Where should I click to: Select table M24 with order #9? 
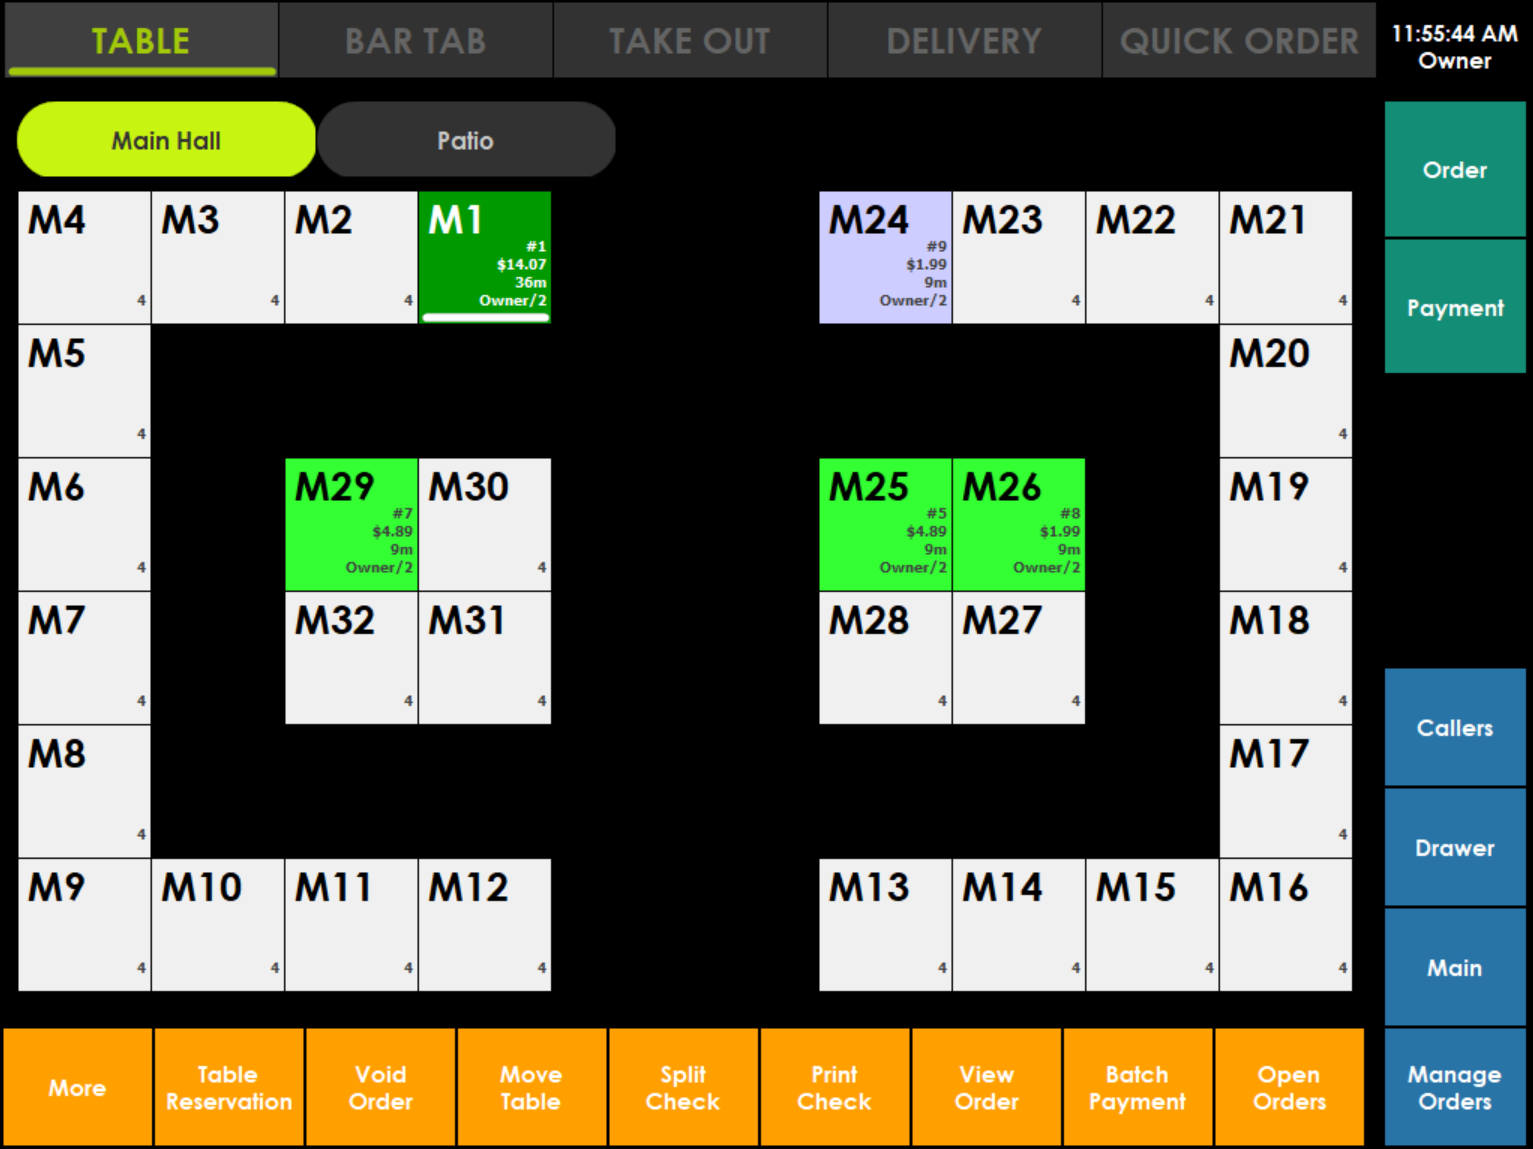click(885, 257)
